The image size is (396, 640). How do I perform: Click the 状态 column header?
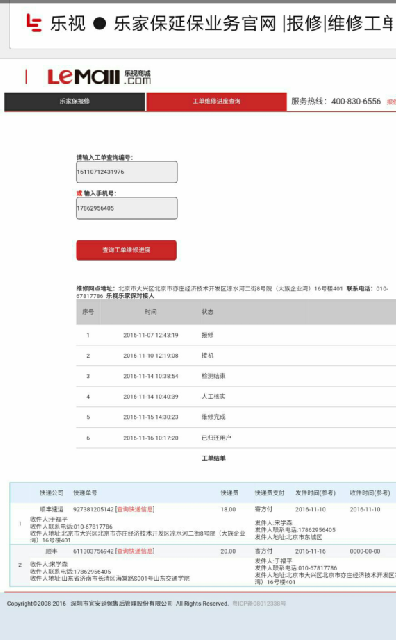(x=207, y=312)
